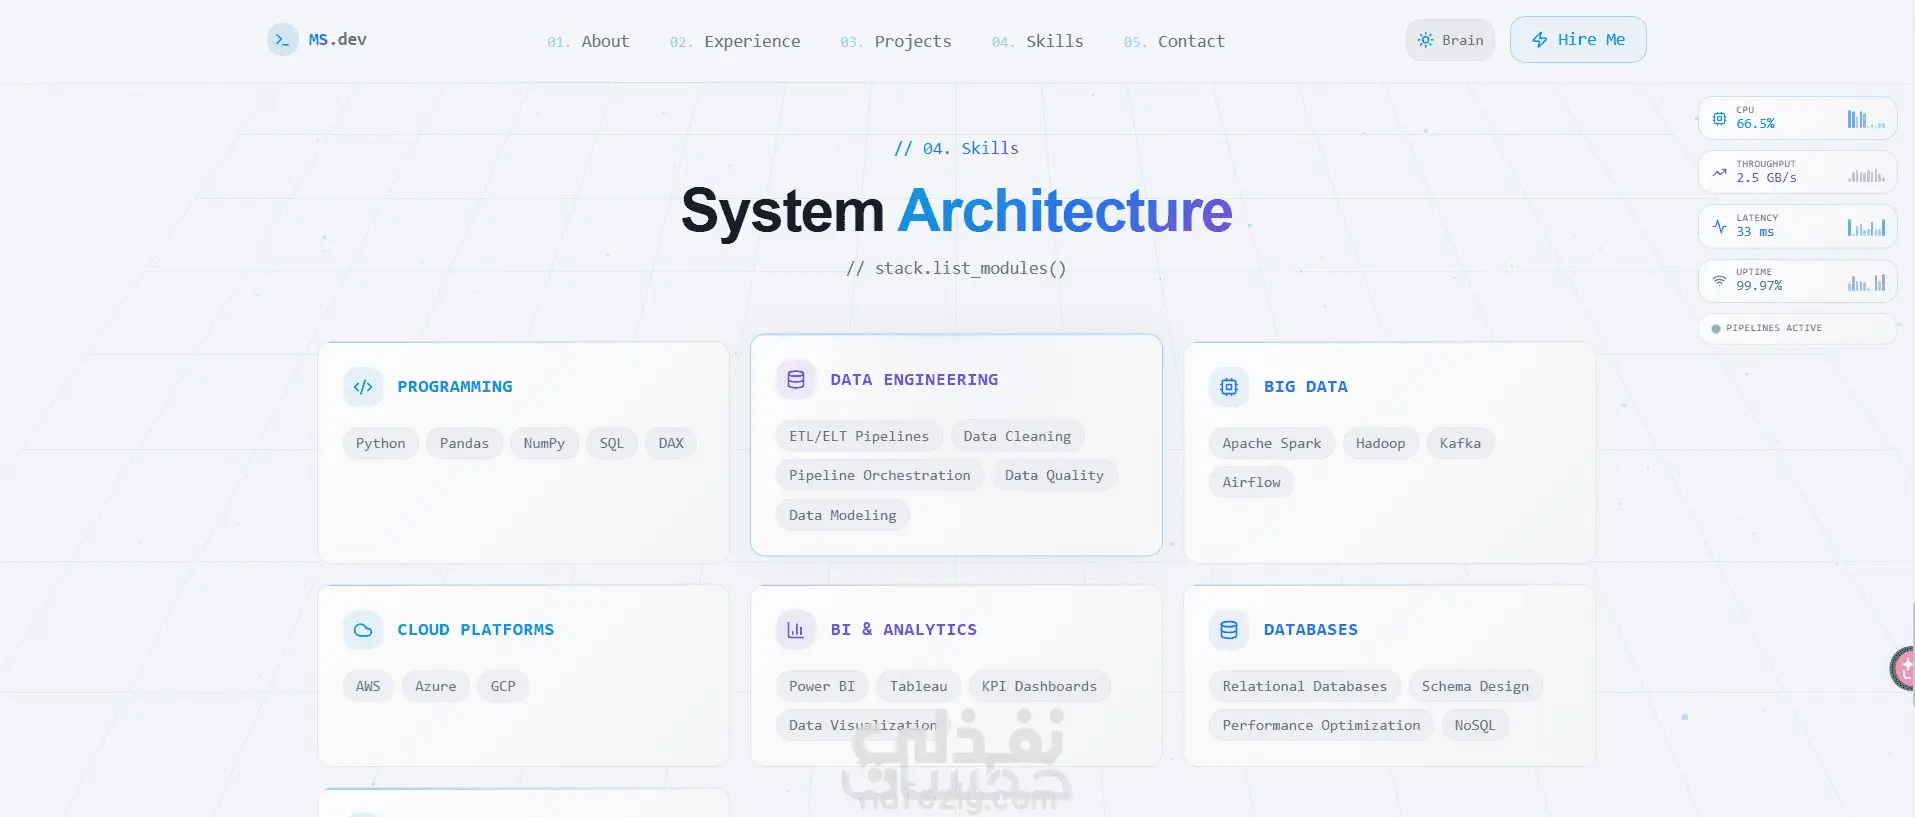The width and height of the screenshot is (1915, 817).
Task: Click the Data Modeling chip
Action: tap(843, 515)
